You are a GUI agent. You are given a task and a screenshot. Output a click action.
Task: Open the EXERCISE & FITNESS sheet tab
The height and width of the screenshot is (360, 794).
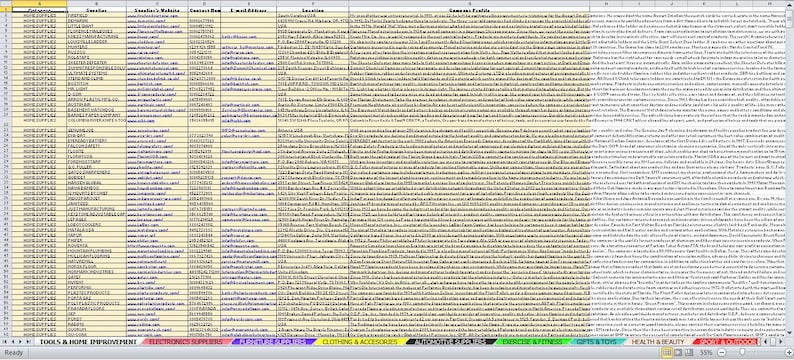(x=533, y=342)
